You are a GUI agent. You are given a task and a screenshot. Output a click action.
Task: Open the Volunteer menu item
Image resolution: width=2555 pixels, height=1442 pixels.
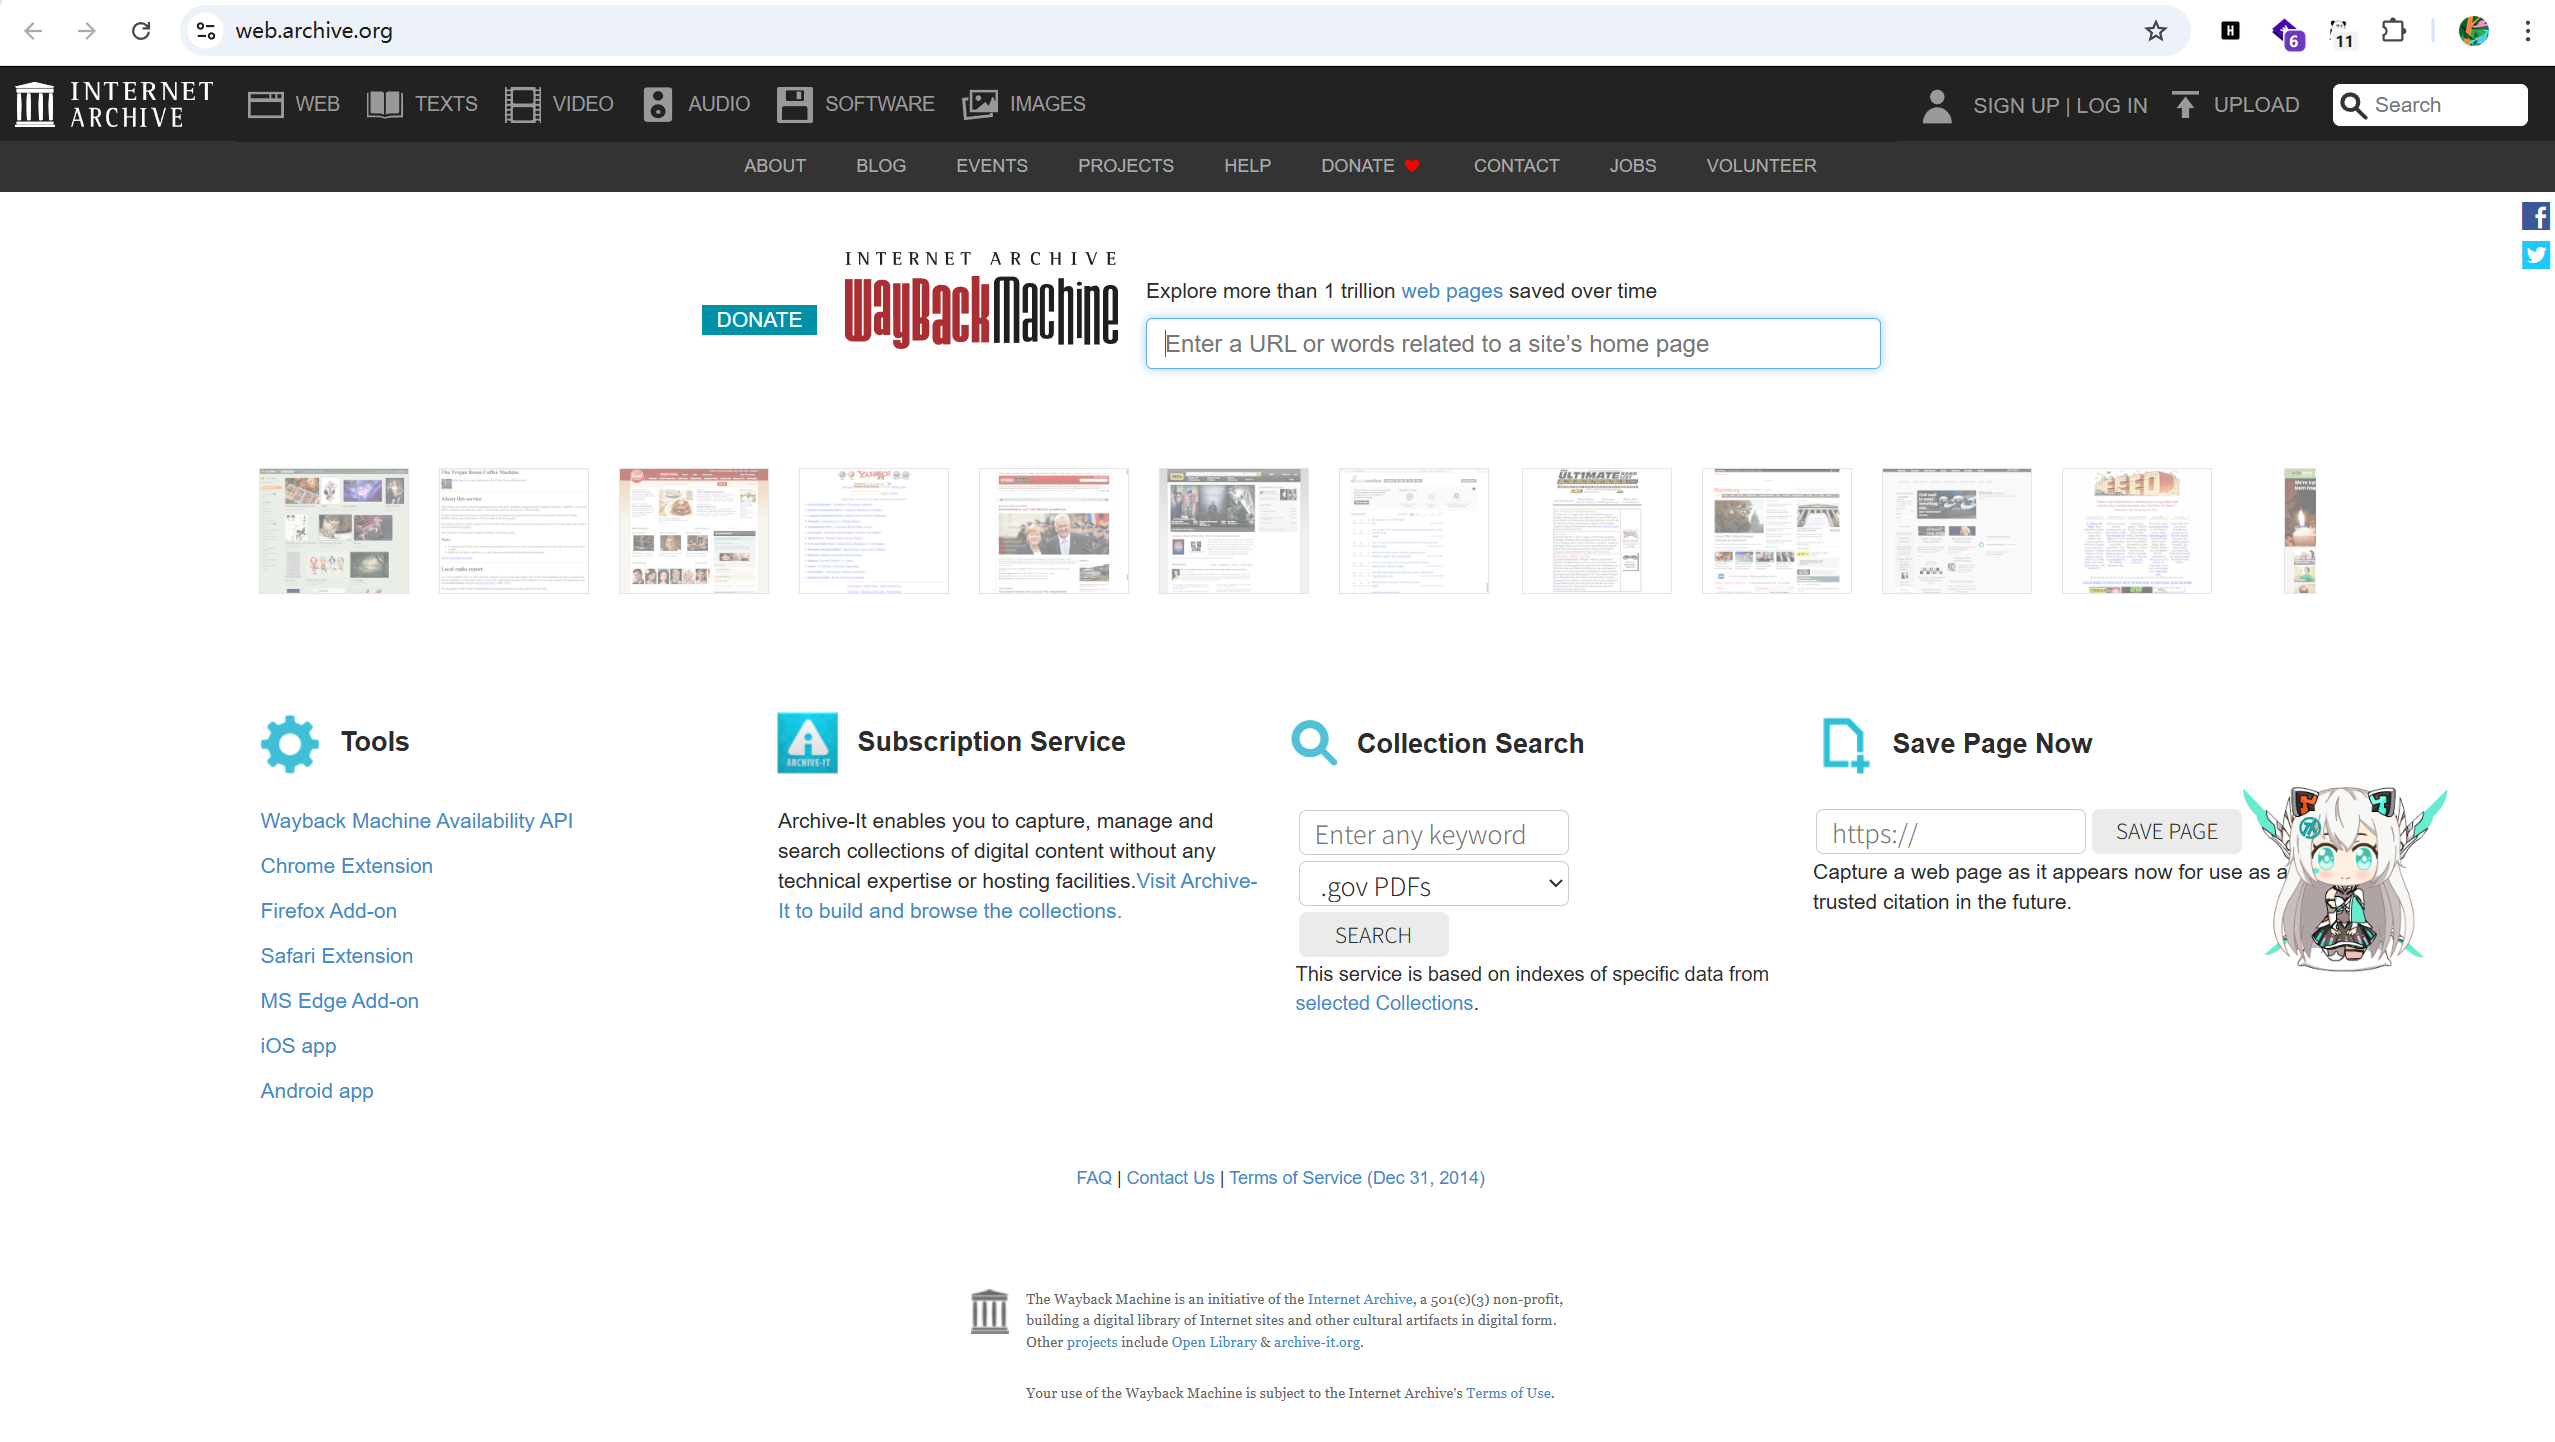[1762, 166]
